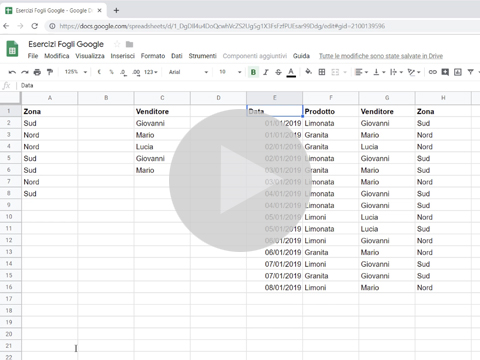Open the Formato menu
This screenshot has width=480, height=360.
tap(153, 56)
